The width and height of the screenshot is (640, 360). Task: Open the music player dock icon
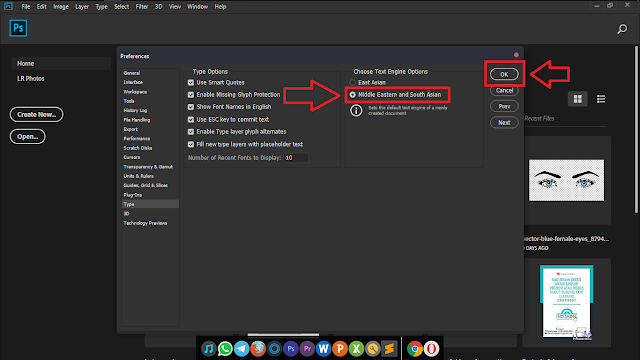[x=208, y=349]
